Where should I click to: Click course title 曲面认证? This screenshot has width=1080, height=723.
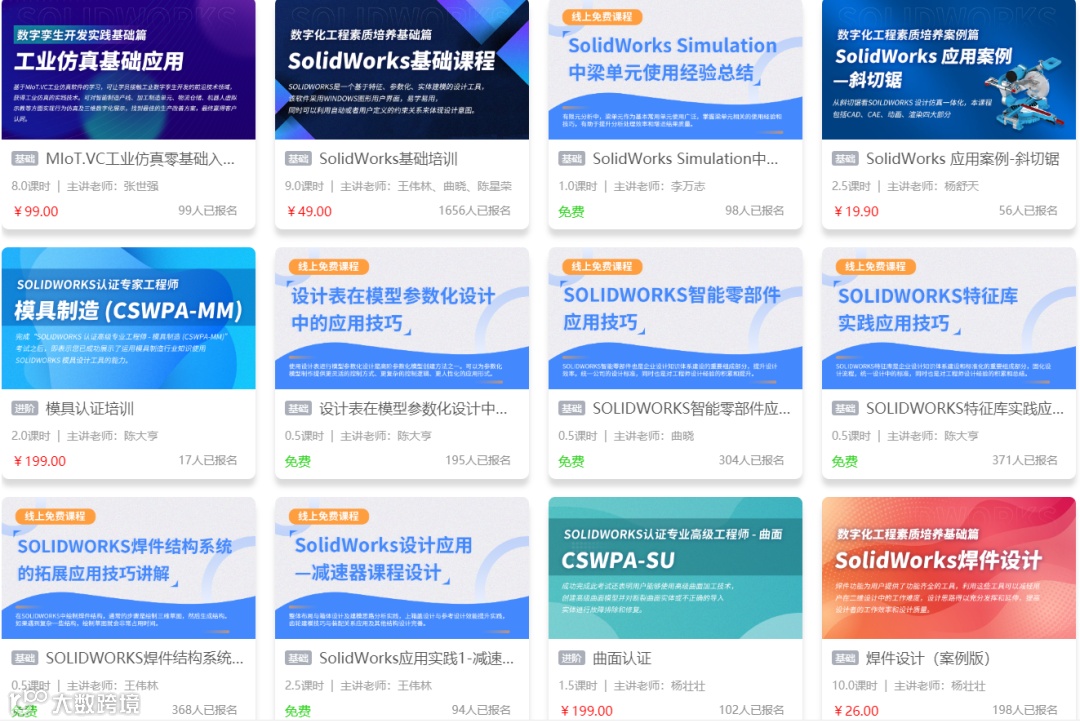point(621,658)
